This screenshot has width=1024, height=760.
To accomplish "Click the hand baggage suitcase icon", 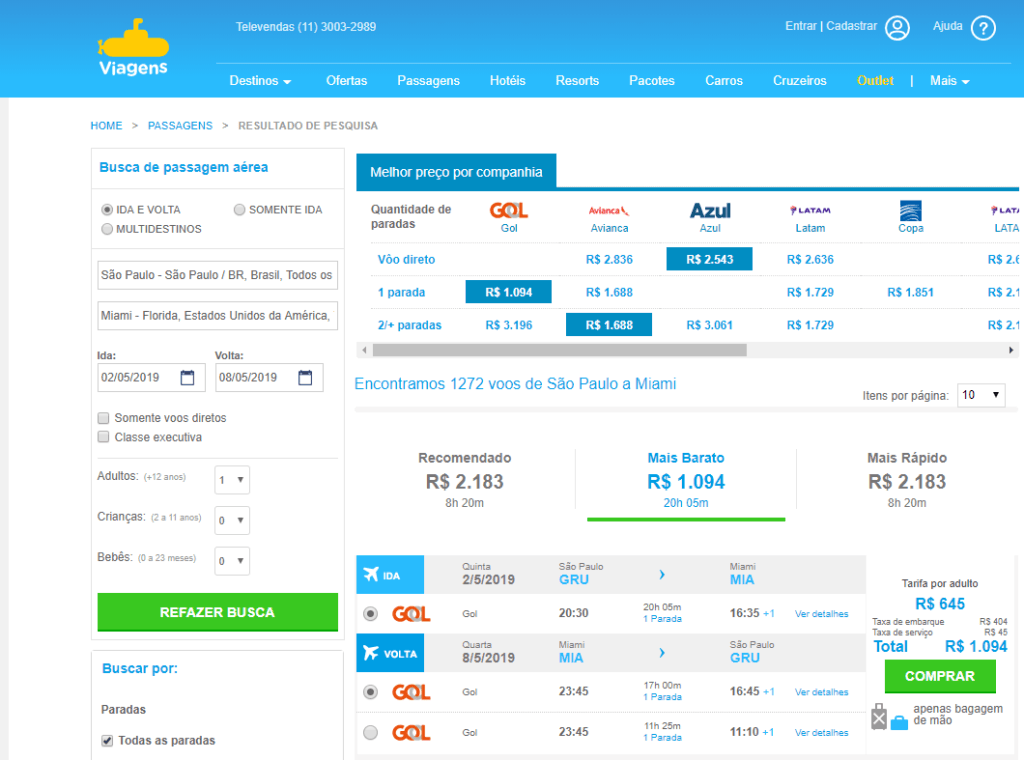I will tap(899, 723).
